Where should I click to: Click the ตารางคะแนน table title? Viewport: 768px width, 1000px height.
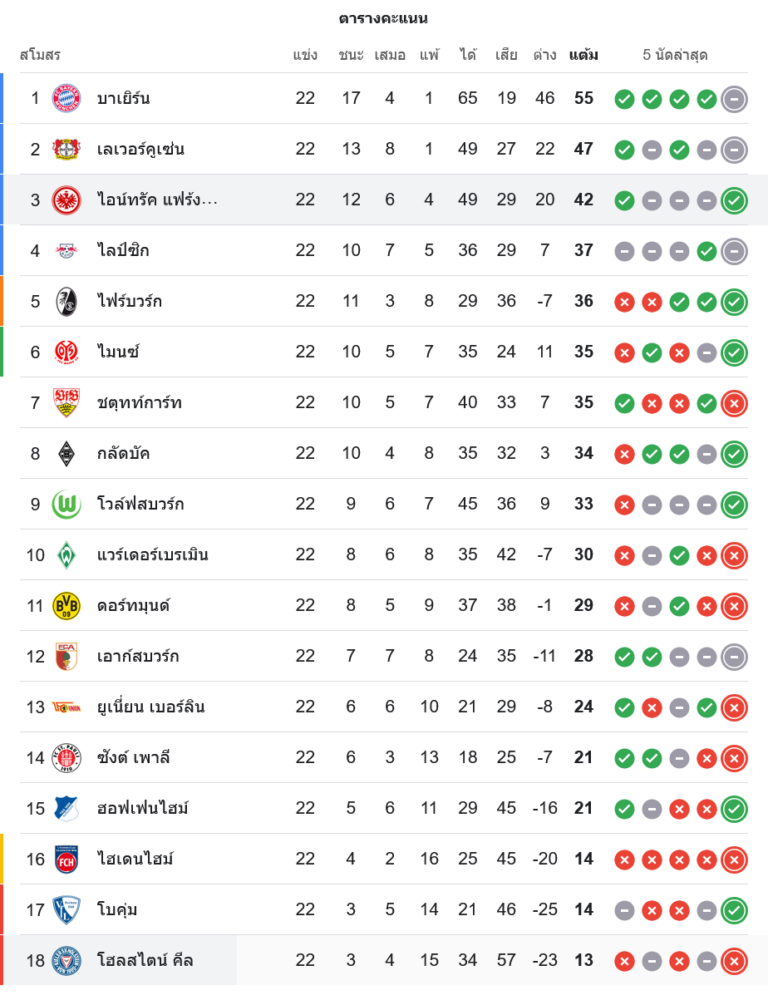pyautogui.click(x=383, y=18)
